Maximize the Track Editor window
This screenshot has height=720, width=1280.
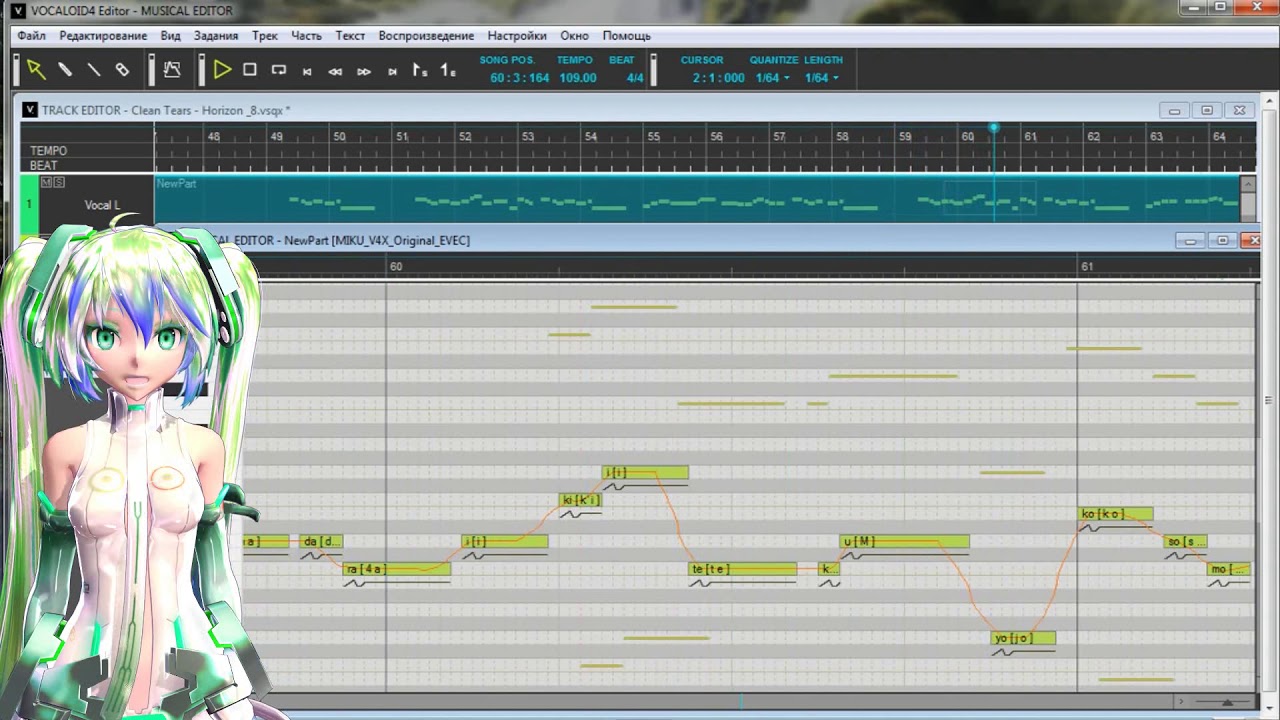coord(1207,110)
